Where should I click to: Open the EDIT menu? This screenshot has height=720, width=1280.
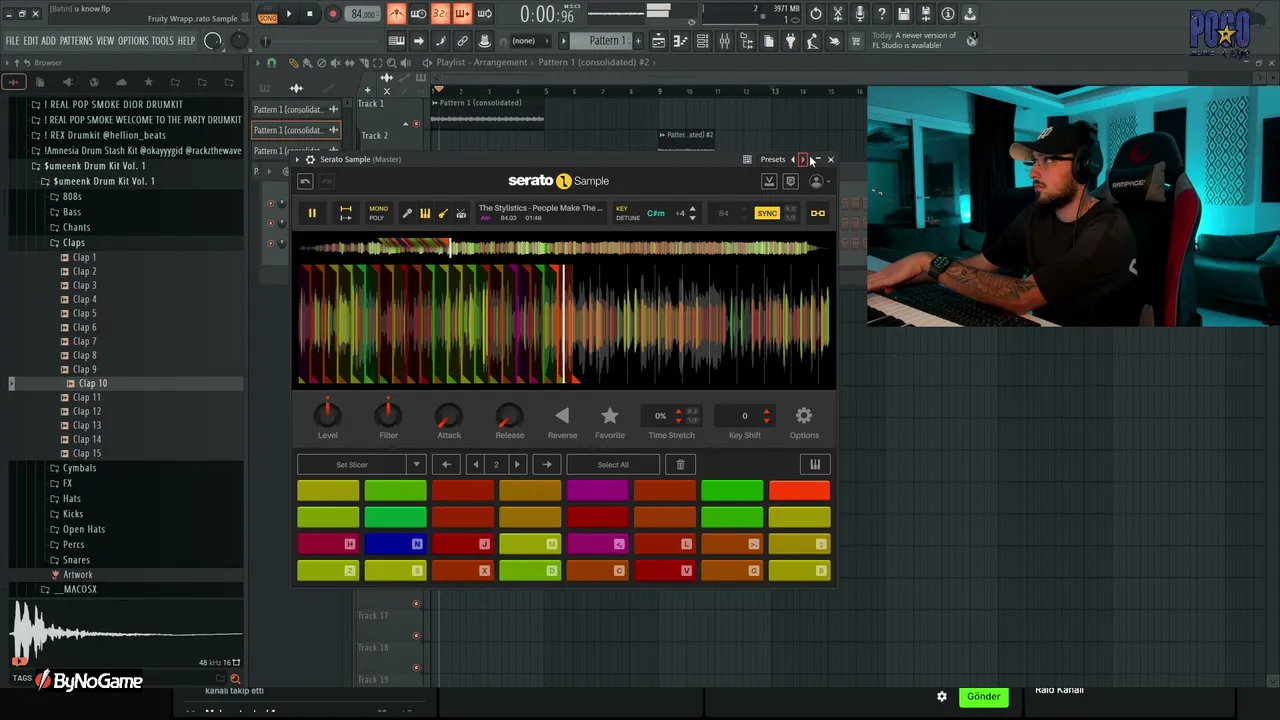[31, 41]
